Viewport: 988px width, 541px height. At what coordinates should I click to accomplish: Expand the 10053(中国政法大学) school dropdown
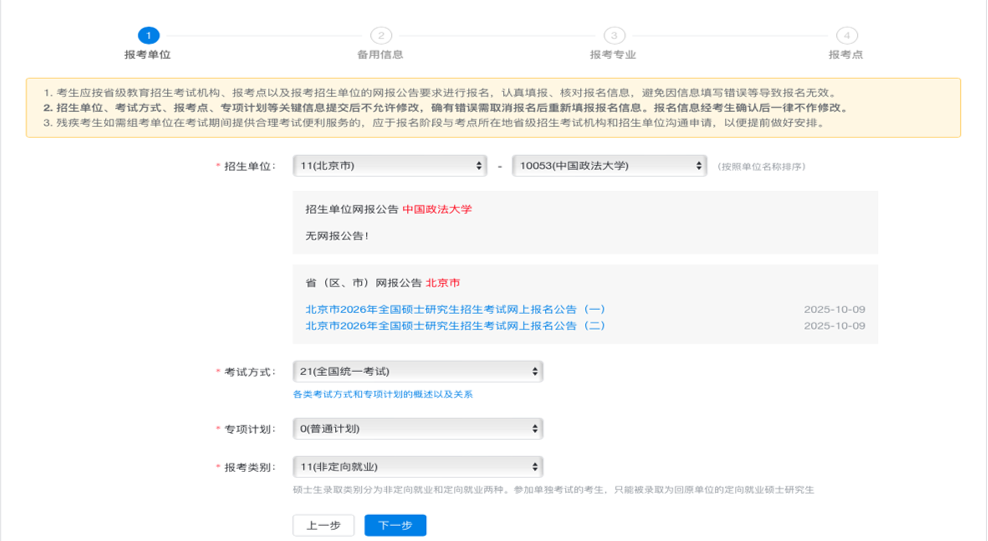click(x=609, y=166)
